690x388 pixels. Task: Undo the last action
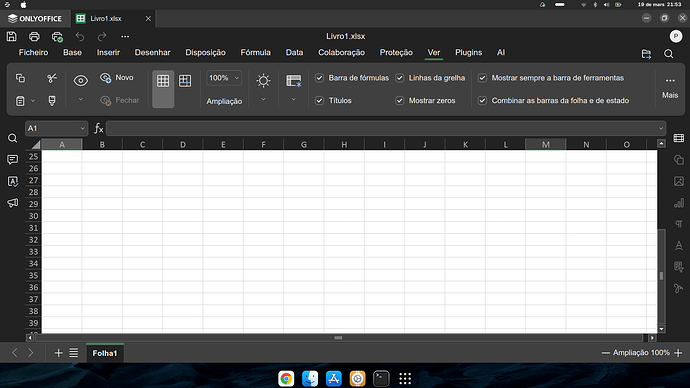80,37
